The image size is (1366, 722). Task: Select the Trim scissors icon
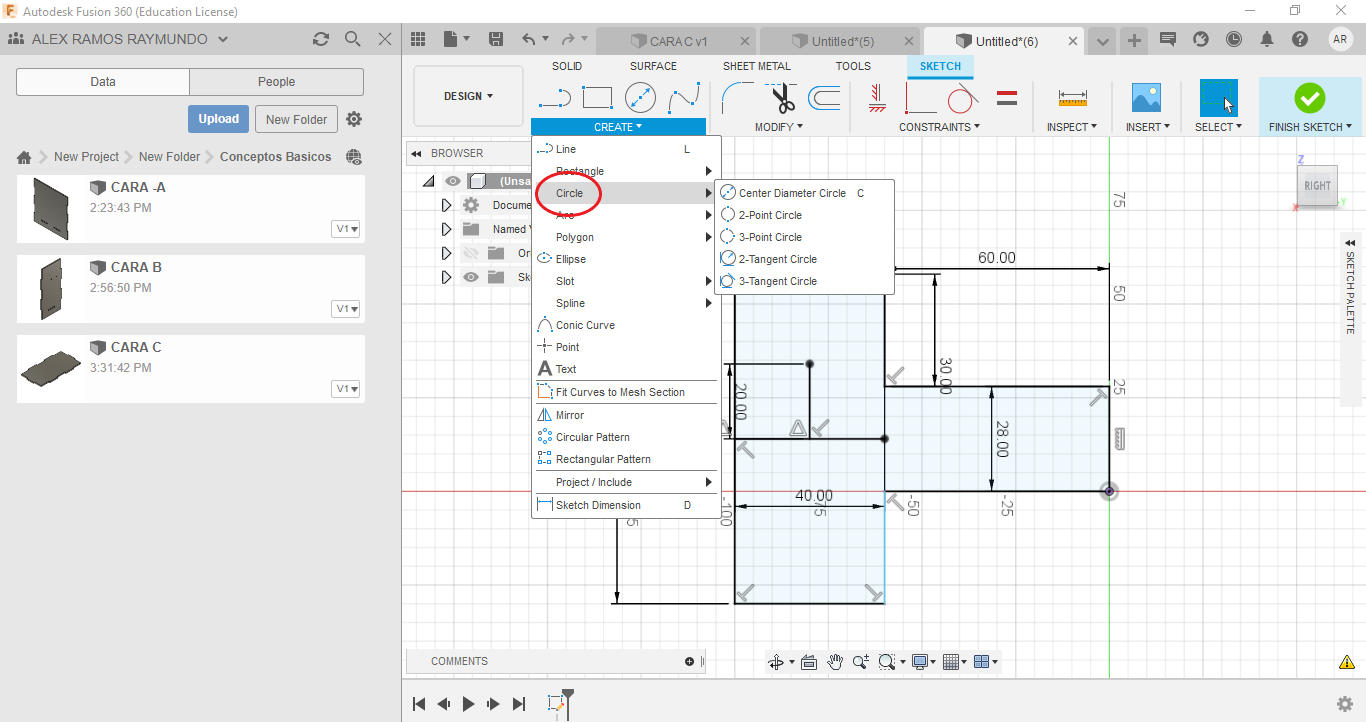[x=782, y=97]
